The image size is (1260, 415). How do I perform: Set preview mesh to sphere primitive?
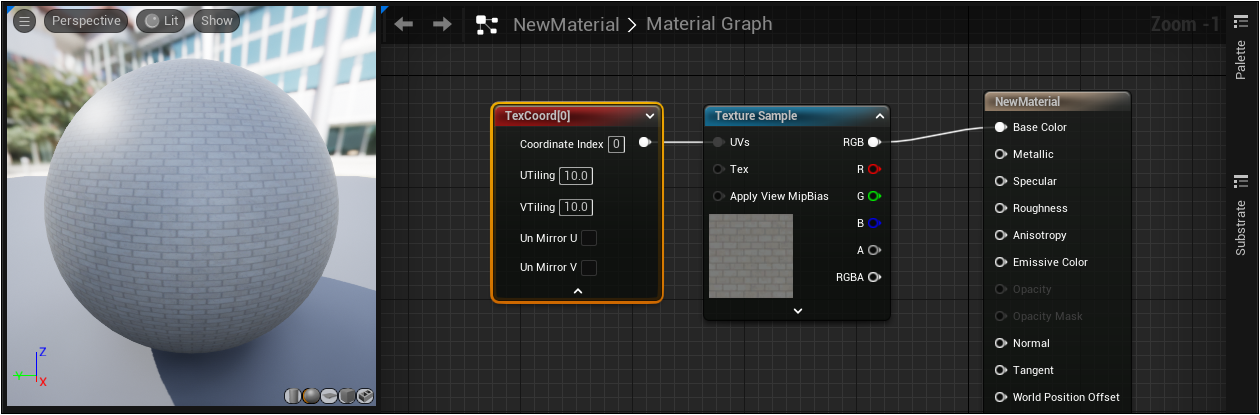coord(310,396)
